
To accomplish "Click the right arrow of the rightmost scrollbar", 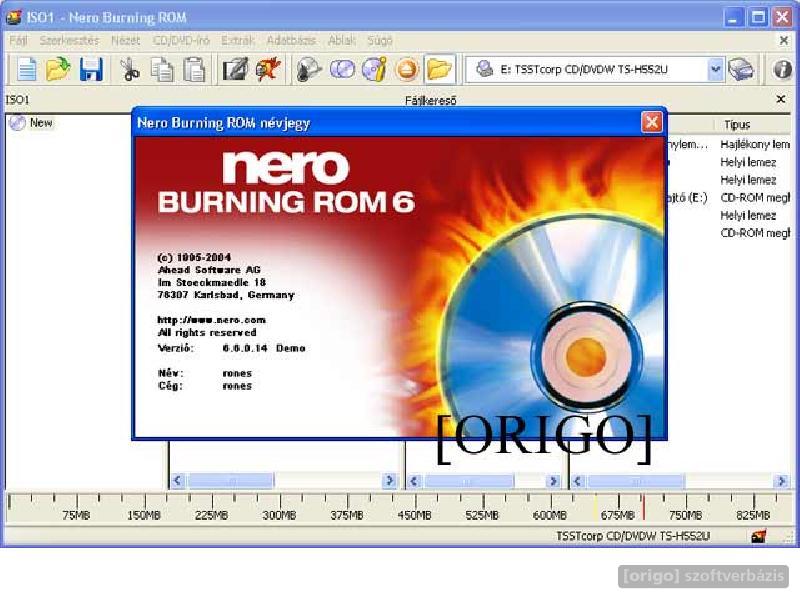I will pos(781,481).
